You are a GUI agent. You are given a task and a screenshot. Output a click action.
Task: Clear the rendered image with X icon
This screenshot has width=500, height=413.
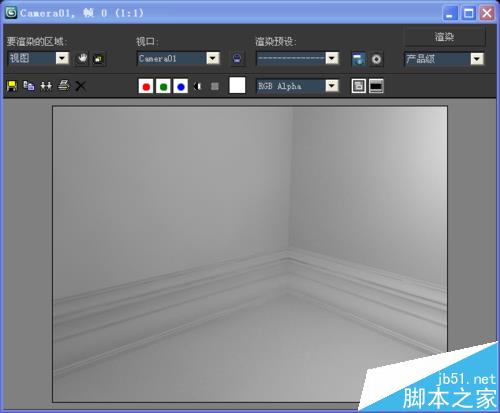(x=80, y=86)
